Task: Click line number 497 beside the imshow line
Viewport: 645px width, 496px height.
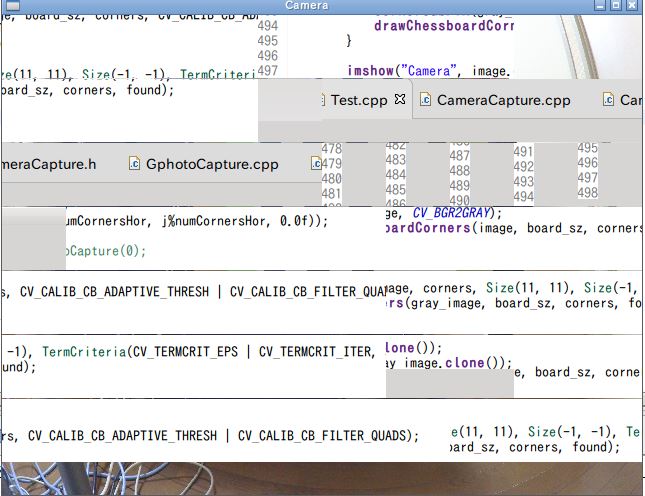Action: coord(268,71)
